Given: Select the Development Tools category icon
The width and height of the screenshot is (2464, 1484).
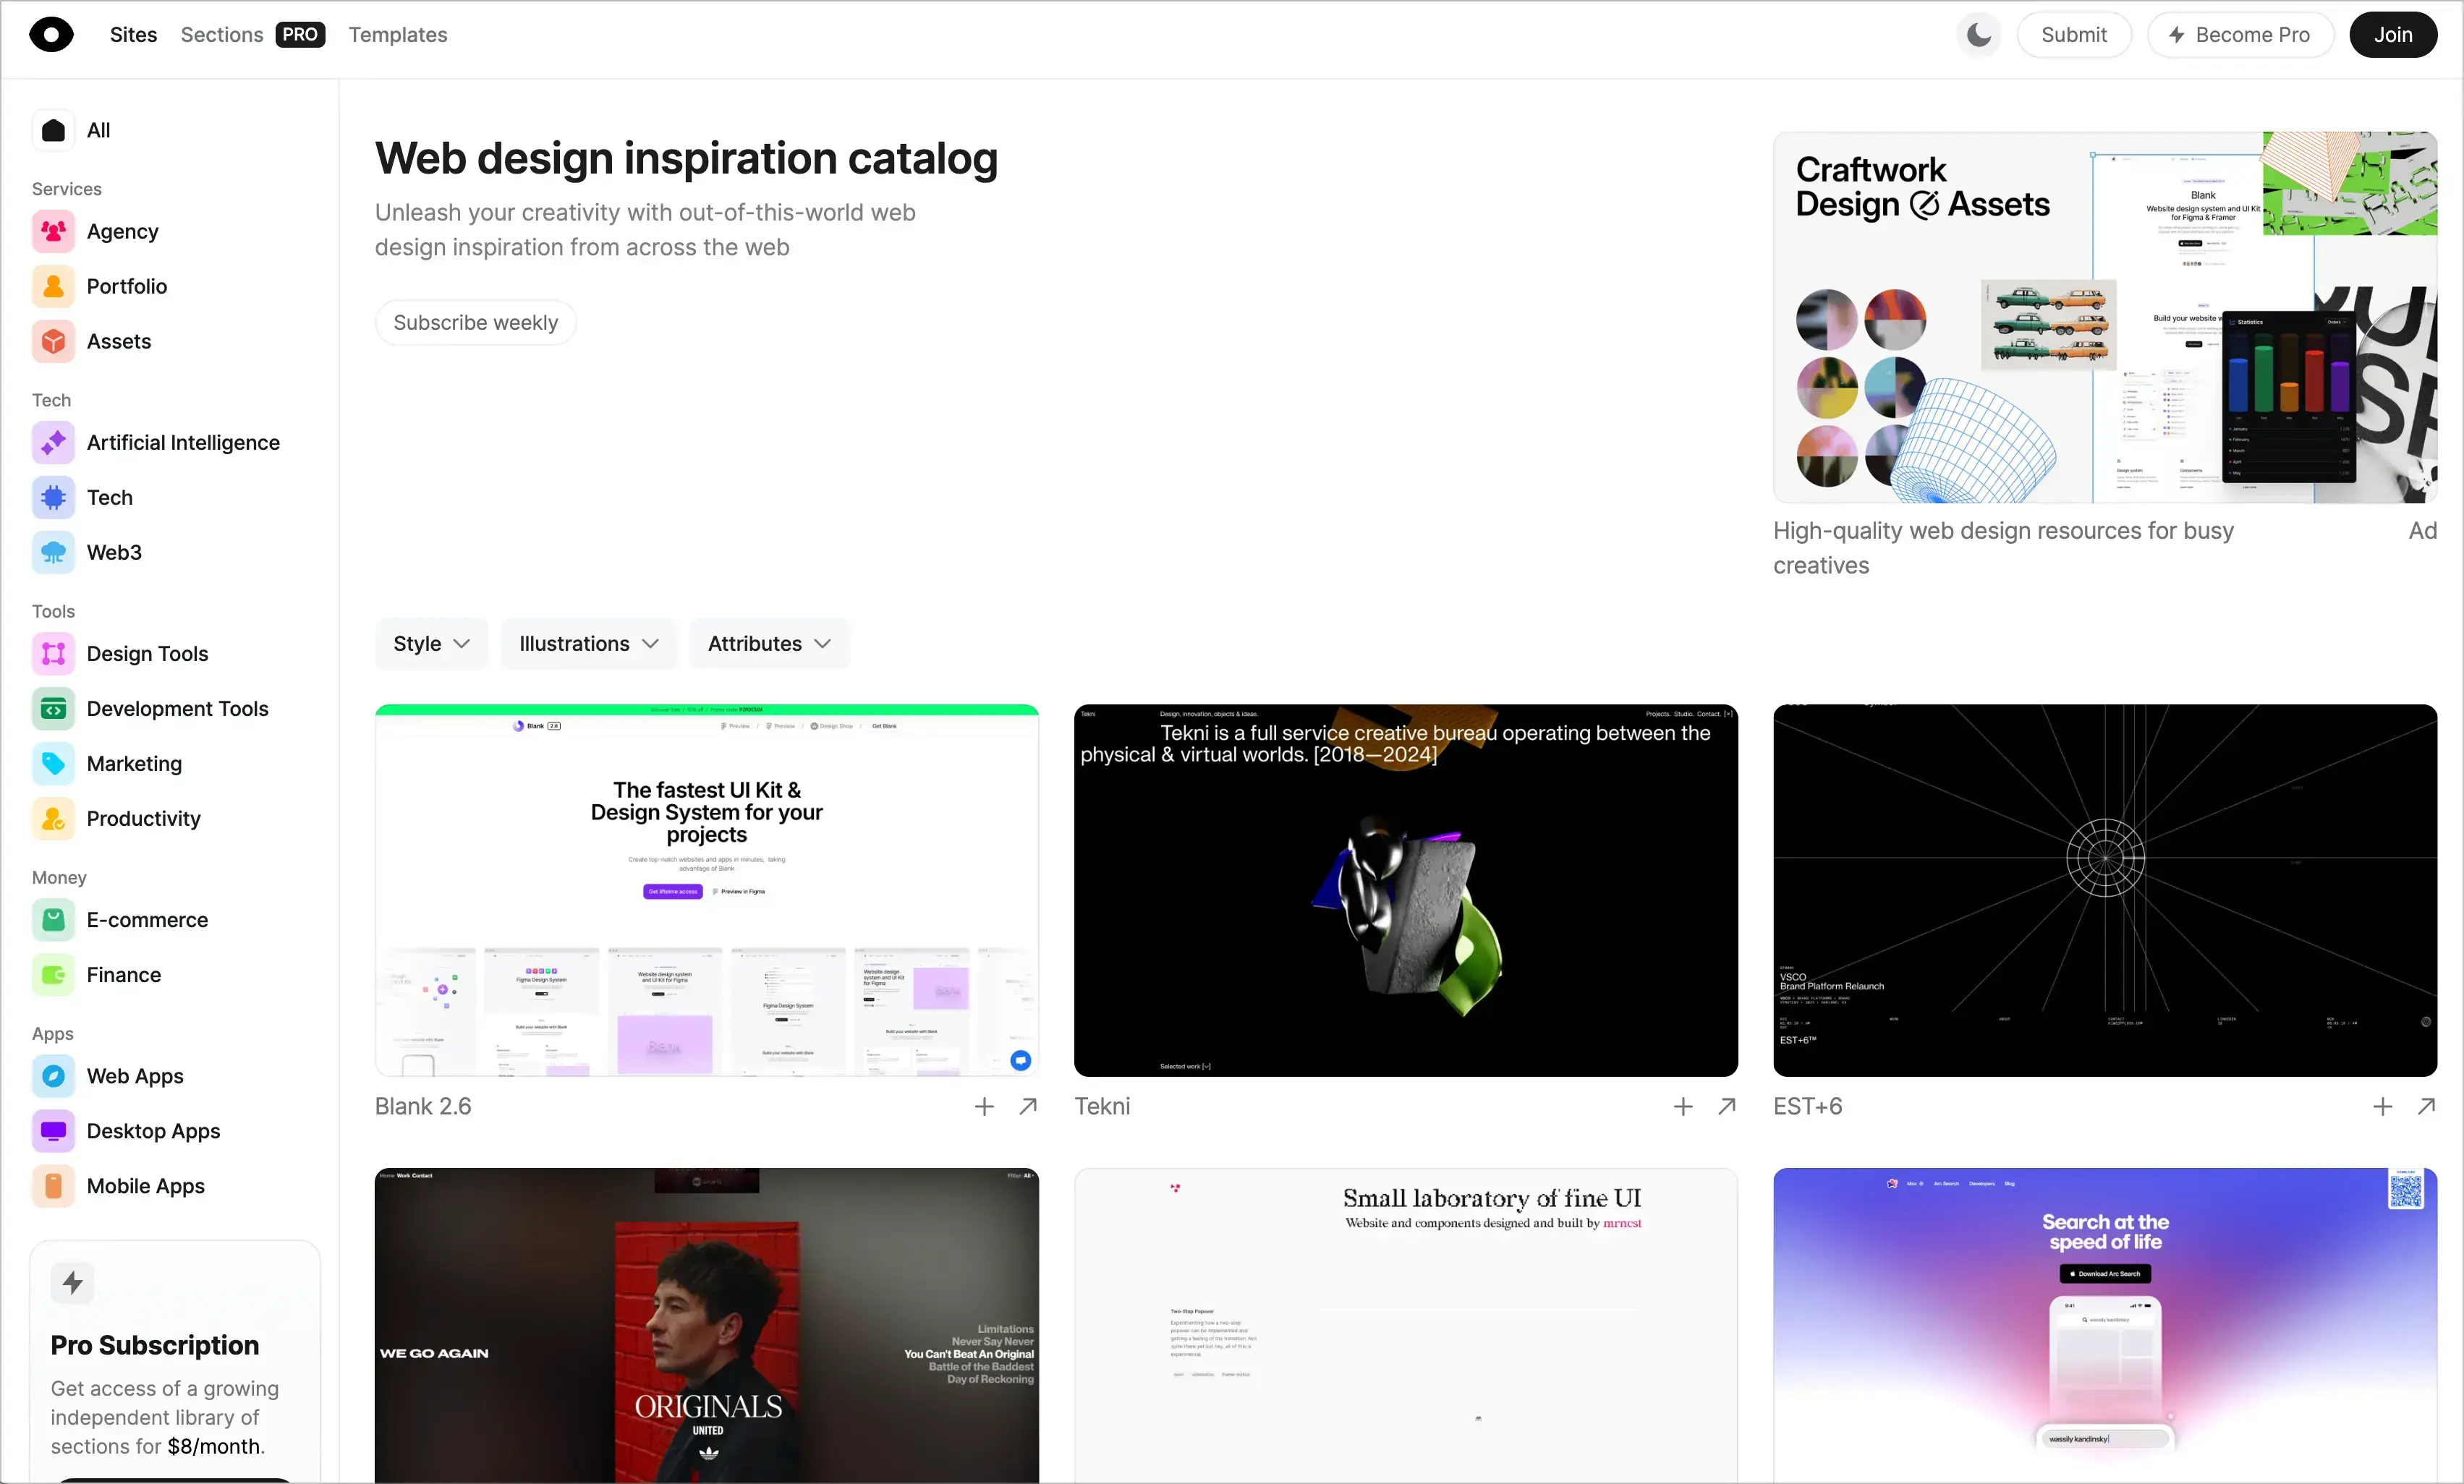Looking at the screenshot, I should coord(54,708).
